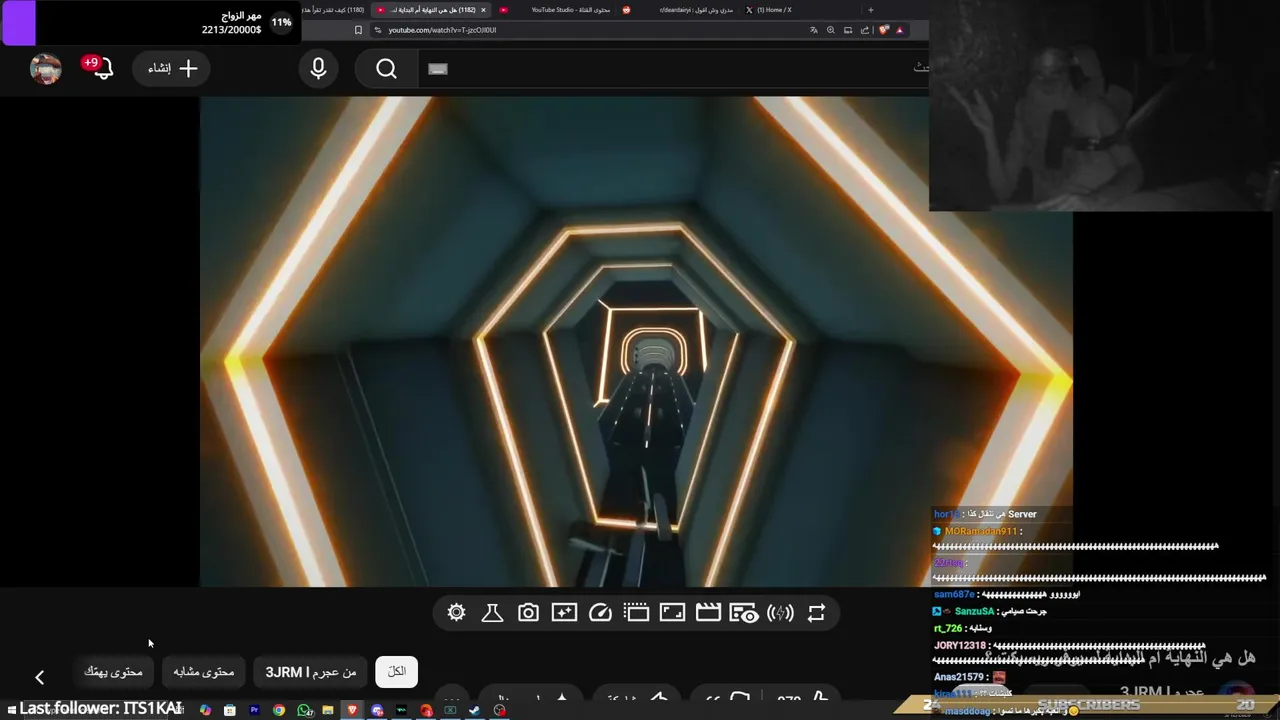Click the إنشاء create button

[x=172, y=68]
